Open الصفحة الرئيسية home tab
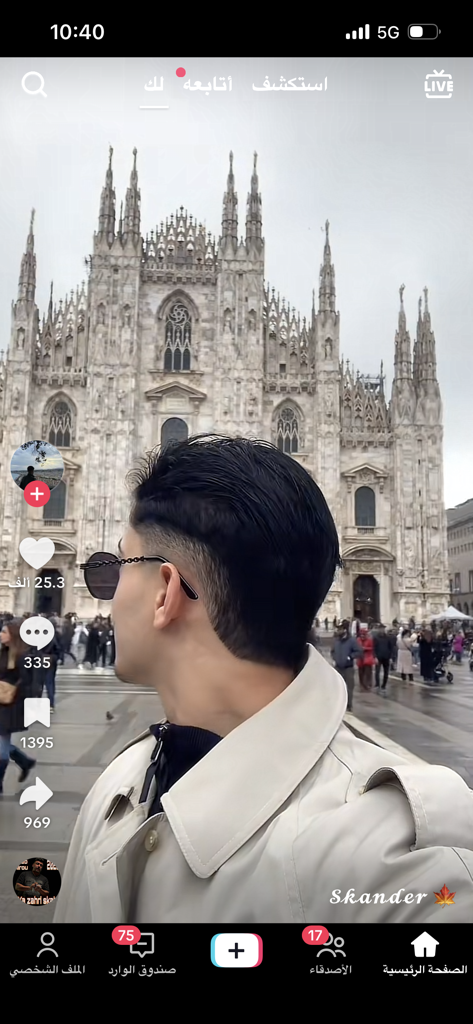Image resolution: width=473 pixels, height=1024 pixels. click(x=425, y=953)
